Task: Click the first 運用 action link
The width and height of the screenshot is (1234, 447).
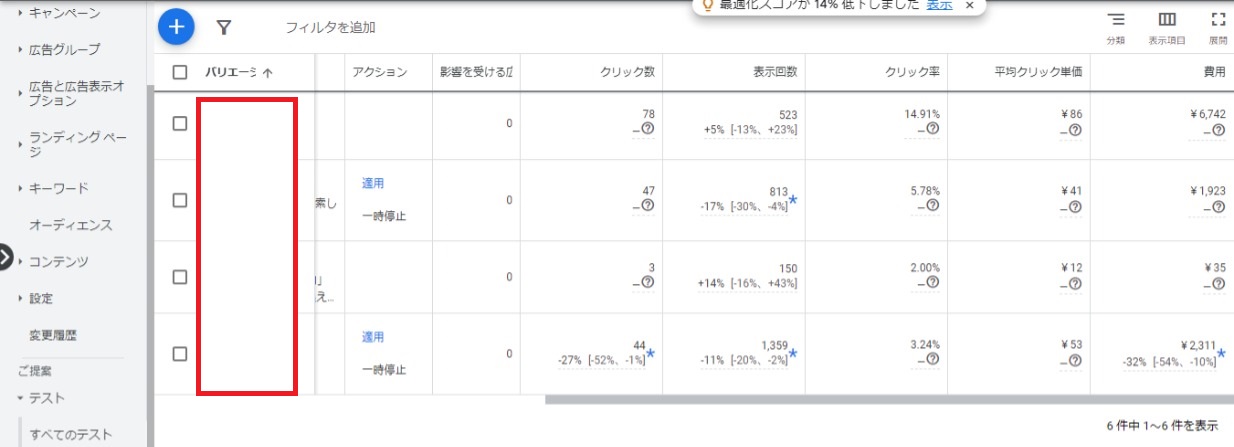Action: pyautogui.click(x=373, y=183)
